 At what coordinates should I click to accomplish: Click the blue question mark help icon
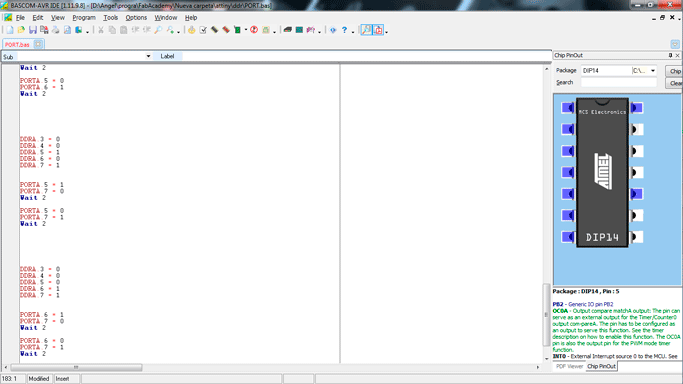(344, 30)
